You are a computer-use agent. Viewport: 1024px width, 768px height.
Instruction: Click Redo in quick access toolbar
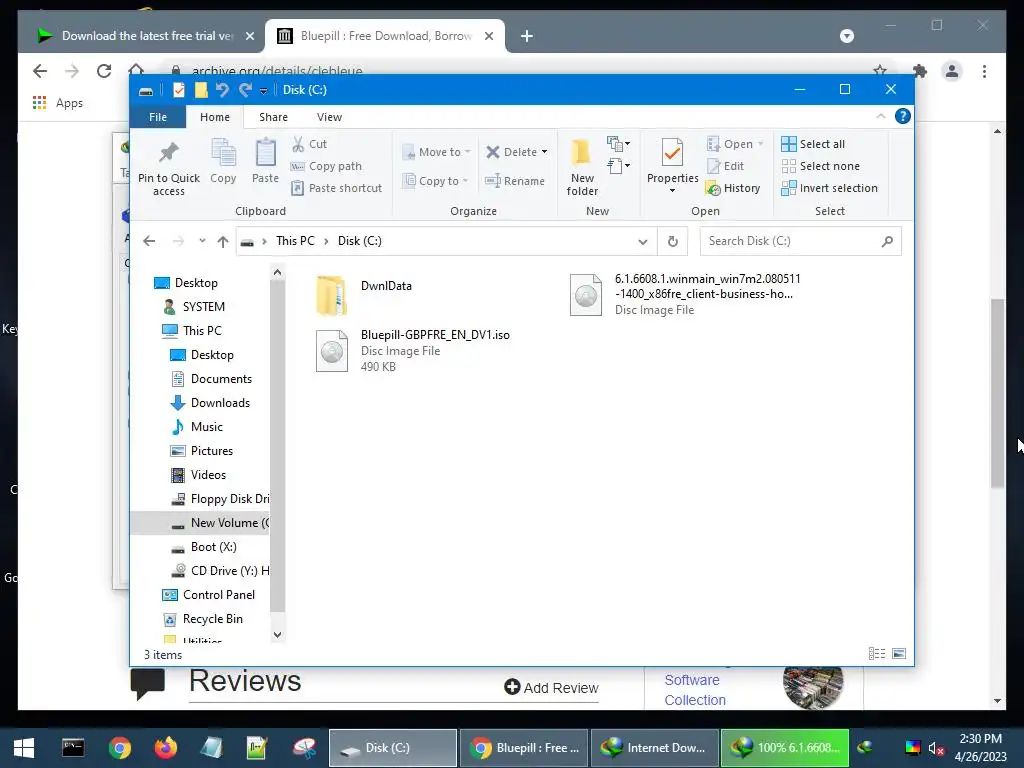coord(245,89)
